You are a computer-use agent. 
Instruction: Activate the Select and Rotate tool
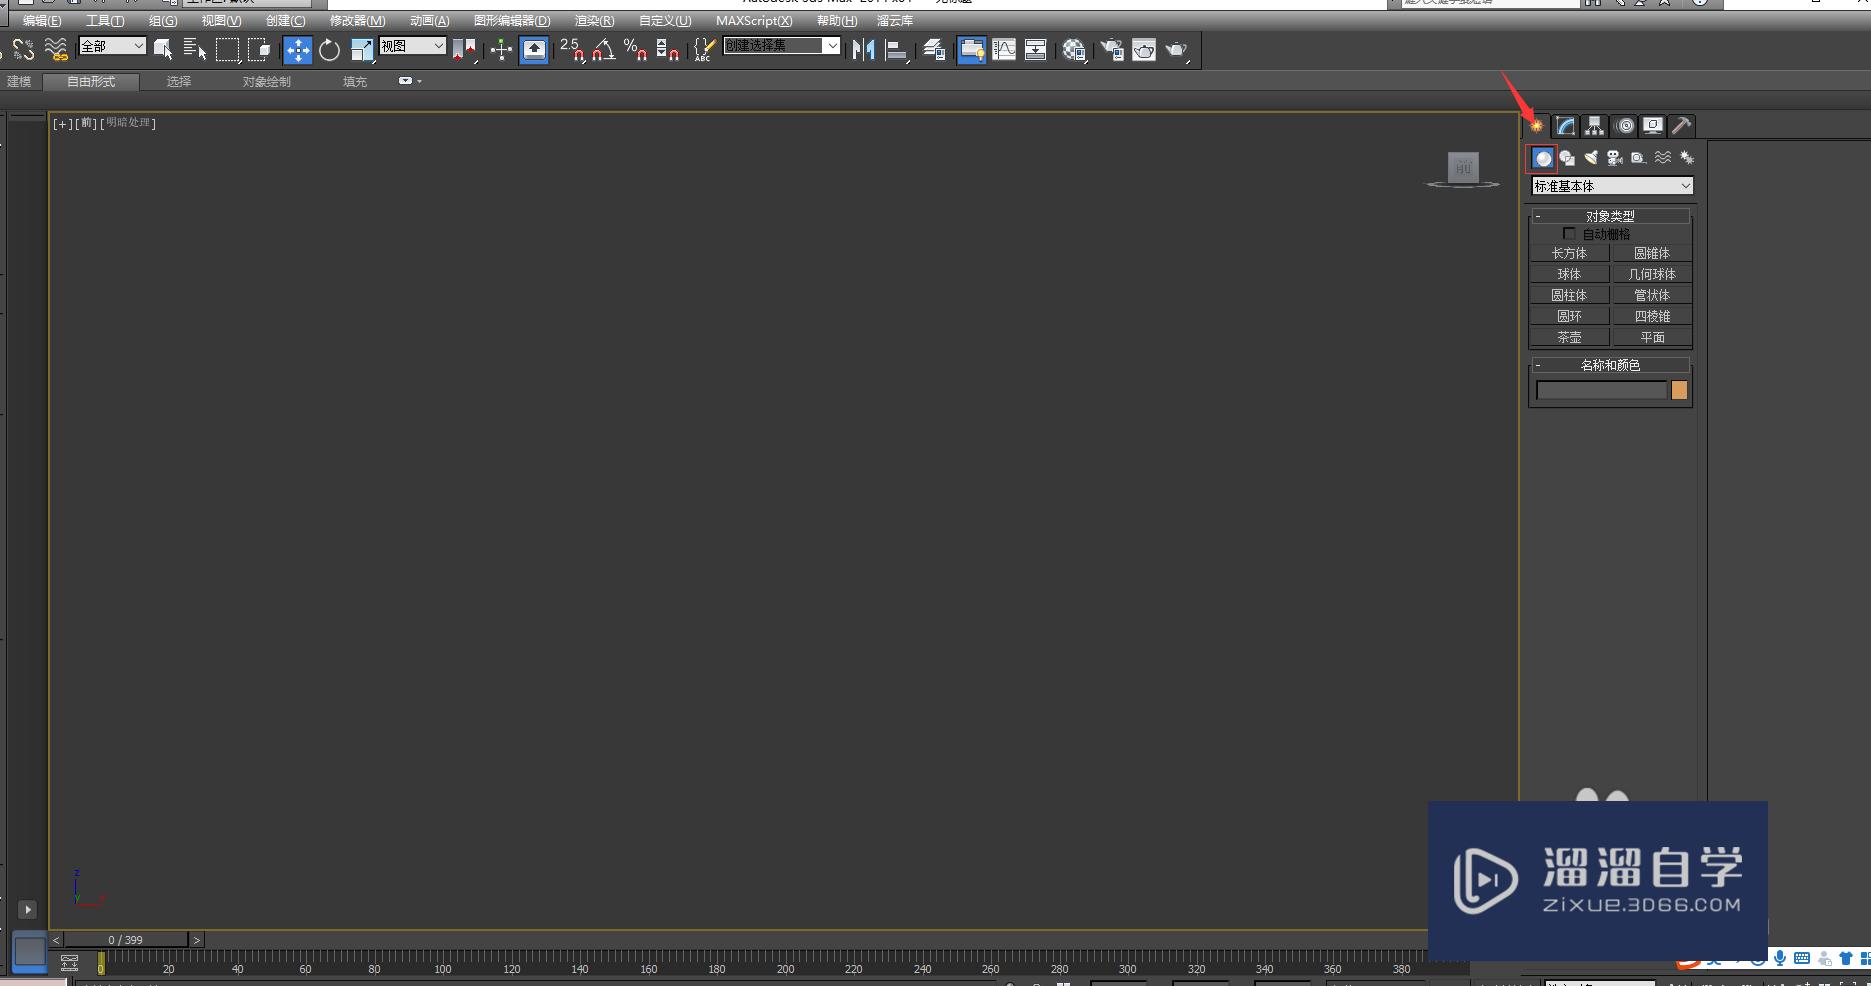click(x=329, y=49)
